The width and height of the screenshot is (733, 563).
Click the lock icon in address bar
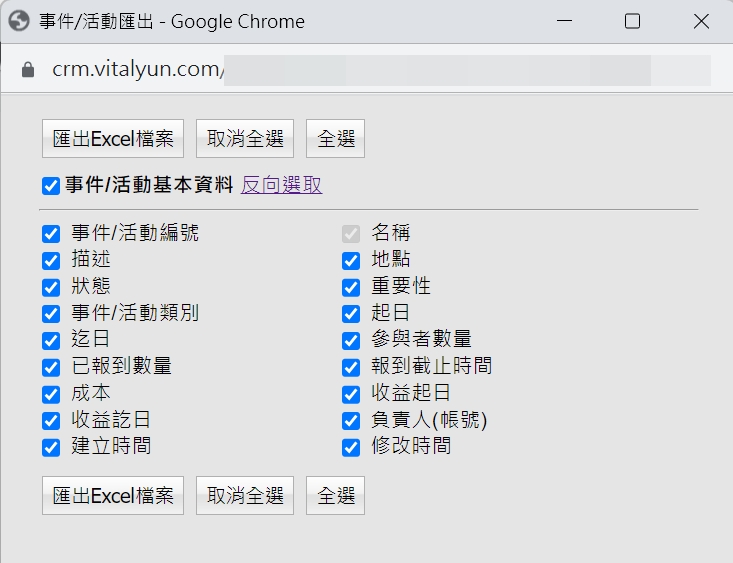28,70
